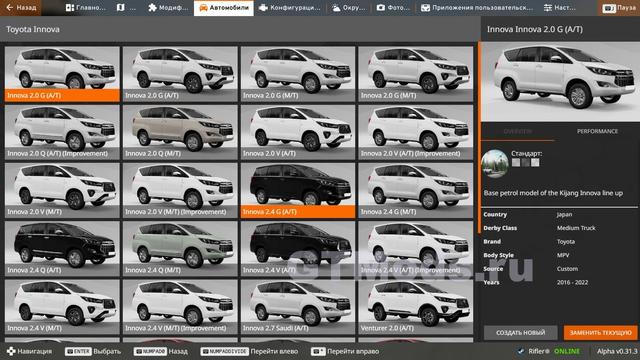Select the green Innova 2.4 Q (M/T)
The width and height of the screenshot is (640, 360).
(x=180, y=249)
